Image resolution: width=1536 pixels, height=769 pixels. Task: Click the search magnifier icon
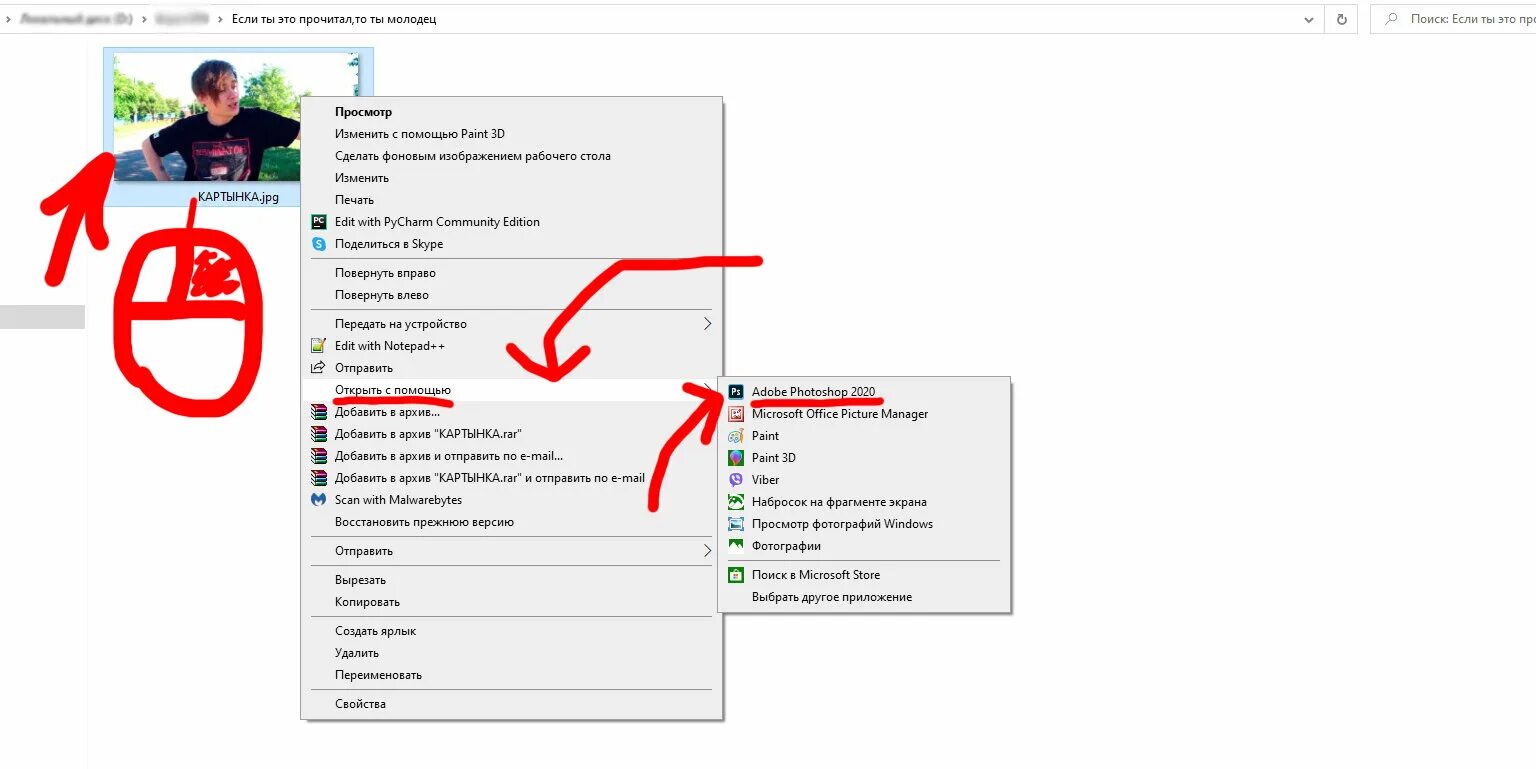pos(1391,19)
